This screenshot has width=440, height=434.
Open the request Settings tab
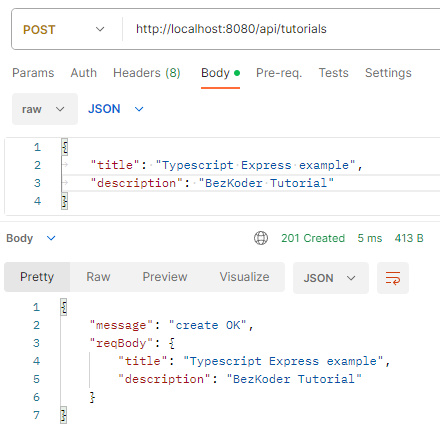click(x=388, y=73)
